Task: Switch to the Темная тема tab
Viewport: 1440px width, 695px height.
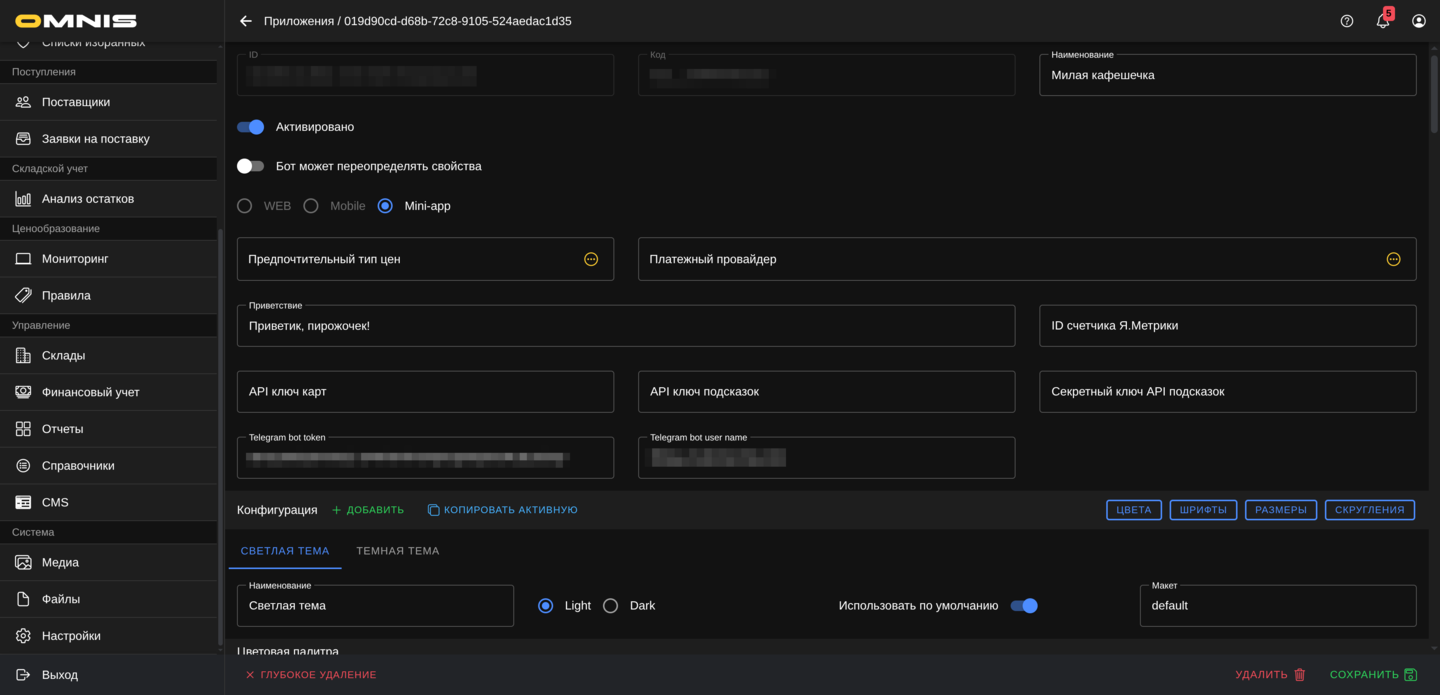Action: click(x=398, y=550)
